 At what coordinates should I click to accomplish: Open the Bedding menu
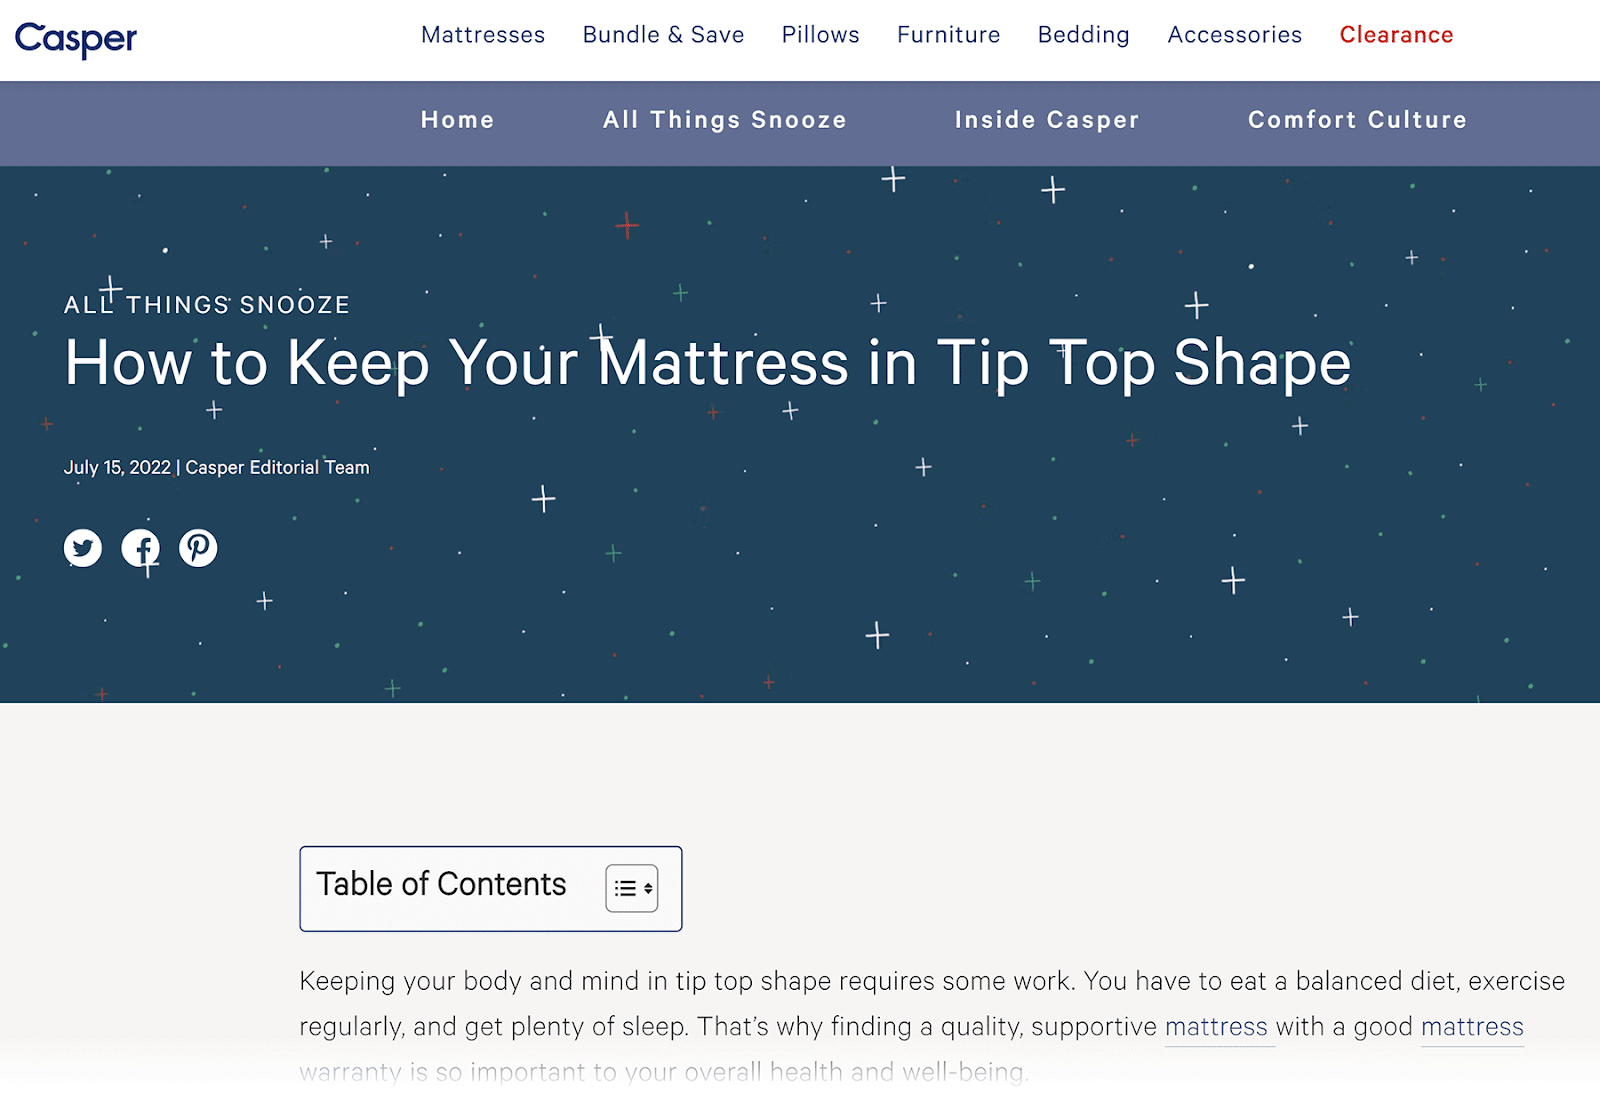[x=1083, y=35]
